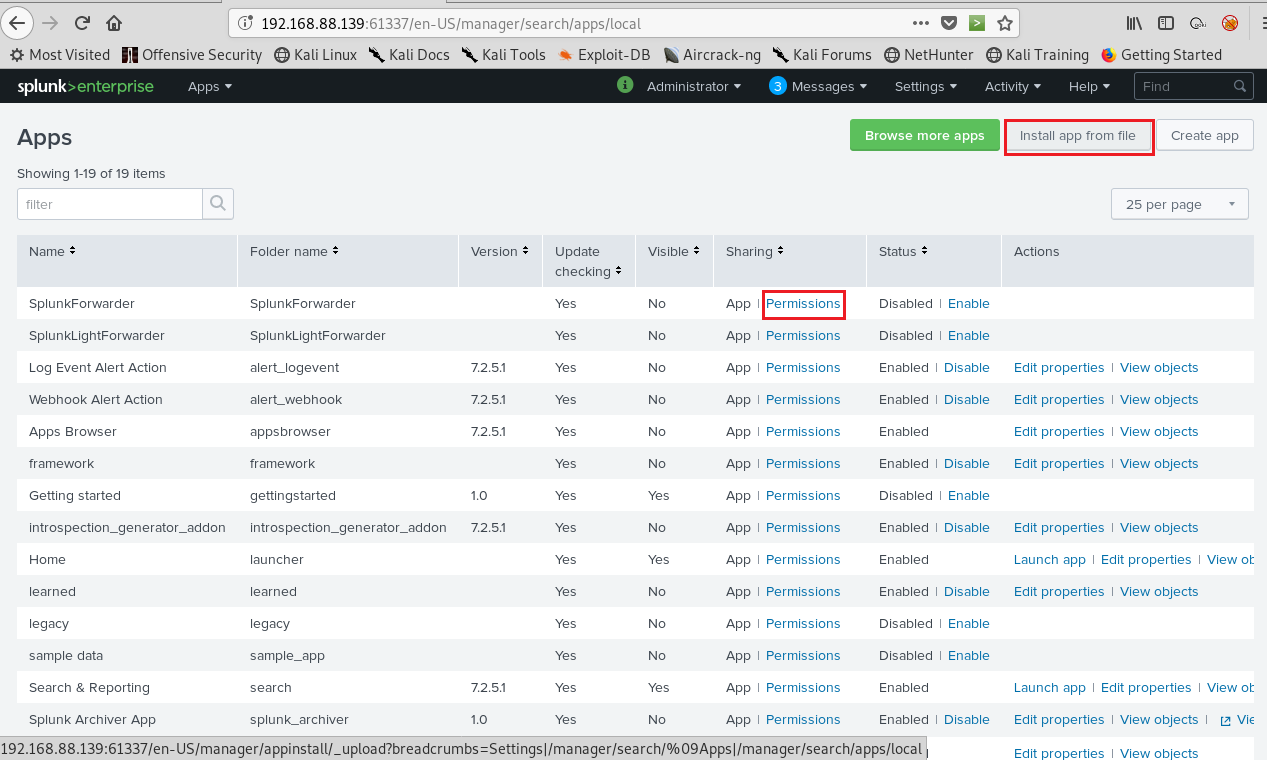Click external link icon in Splunk Archiver row
This screenshot has width=1267, height=760.
pos(1225,720)
